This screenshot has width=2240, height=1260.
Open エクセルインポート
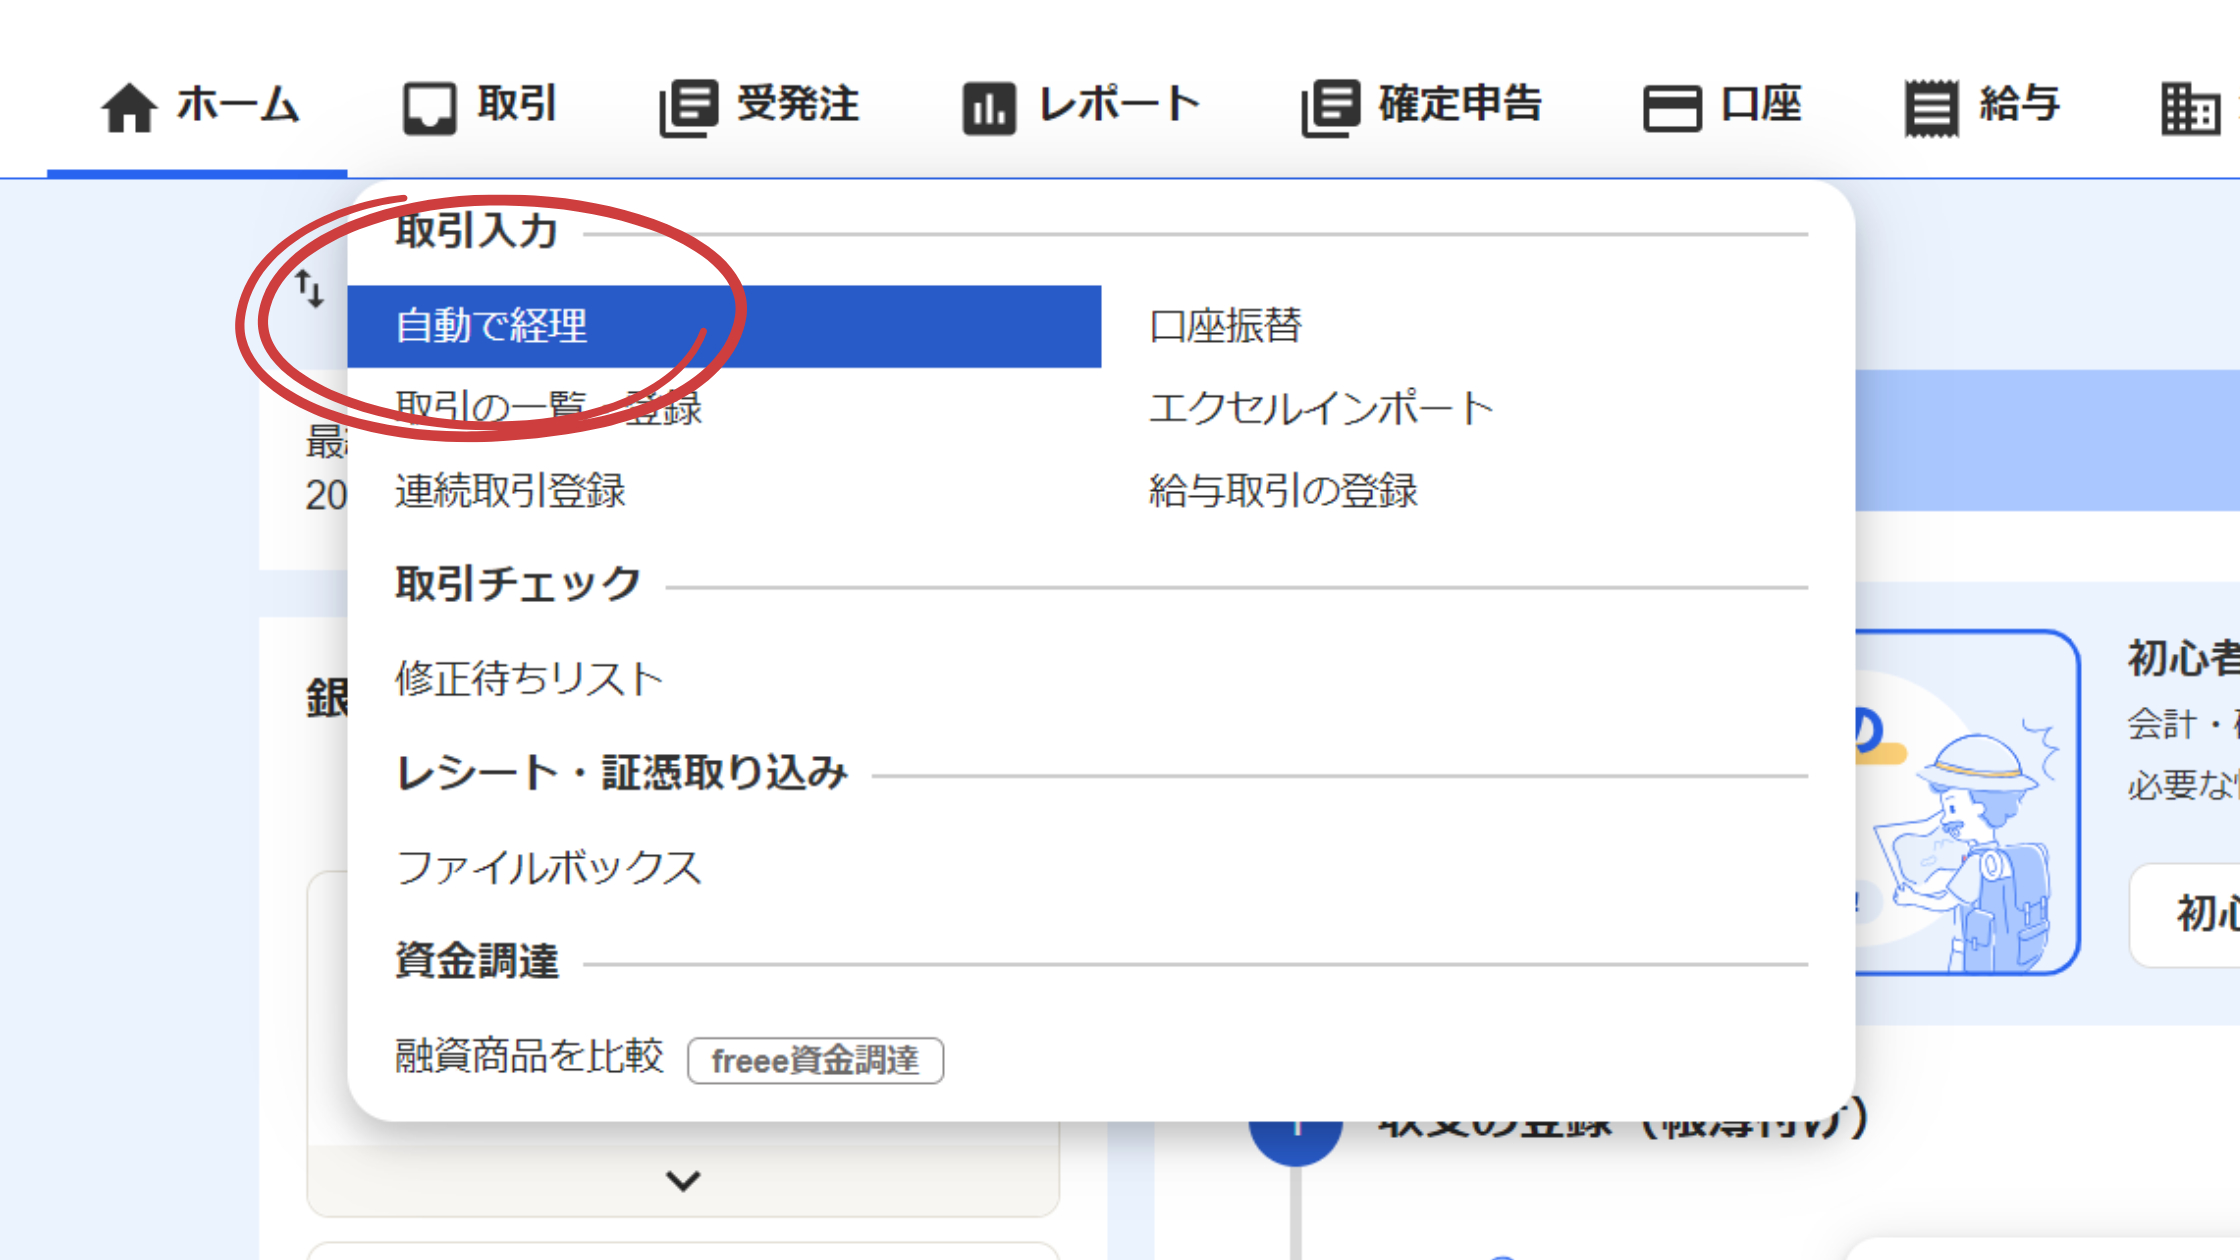(1322, 407)
